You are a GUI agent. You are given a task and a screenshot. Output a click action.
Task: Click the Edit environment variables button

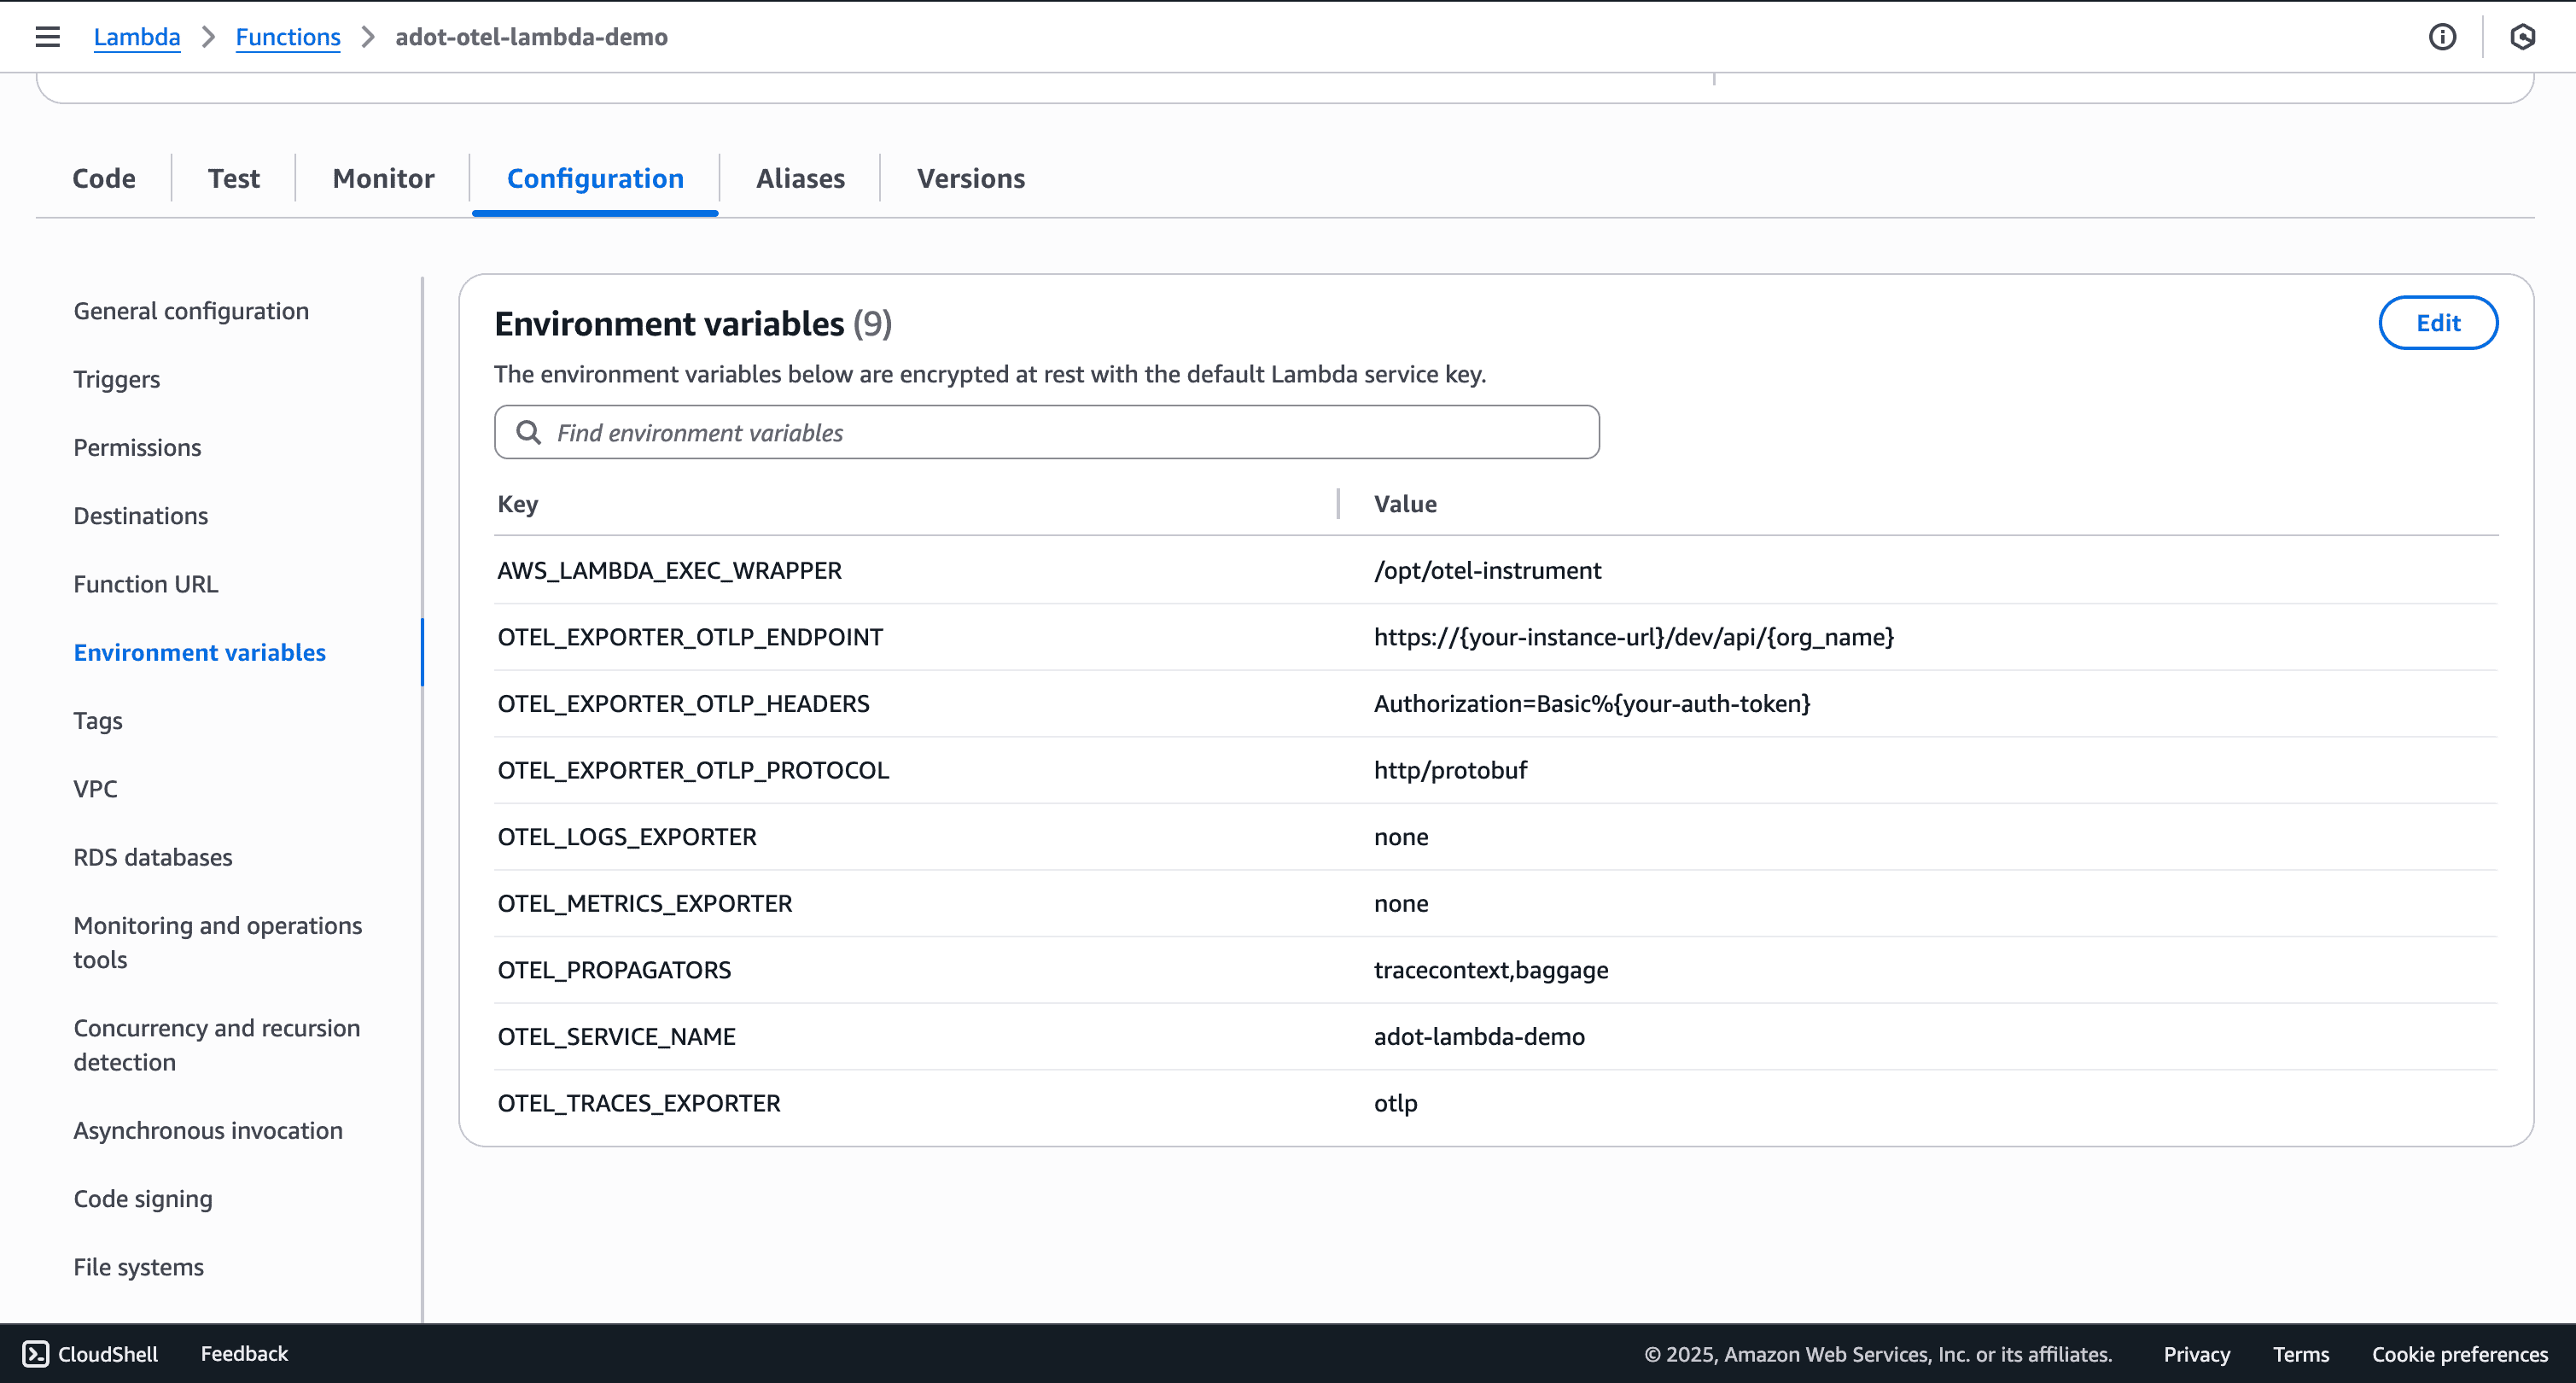click(x=2437, y=322)
